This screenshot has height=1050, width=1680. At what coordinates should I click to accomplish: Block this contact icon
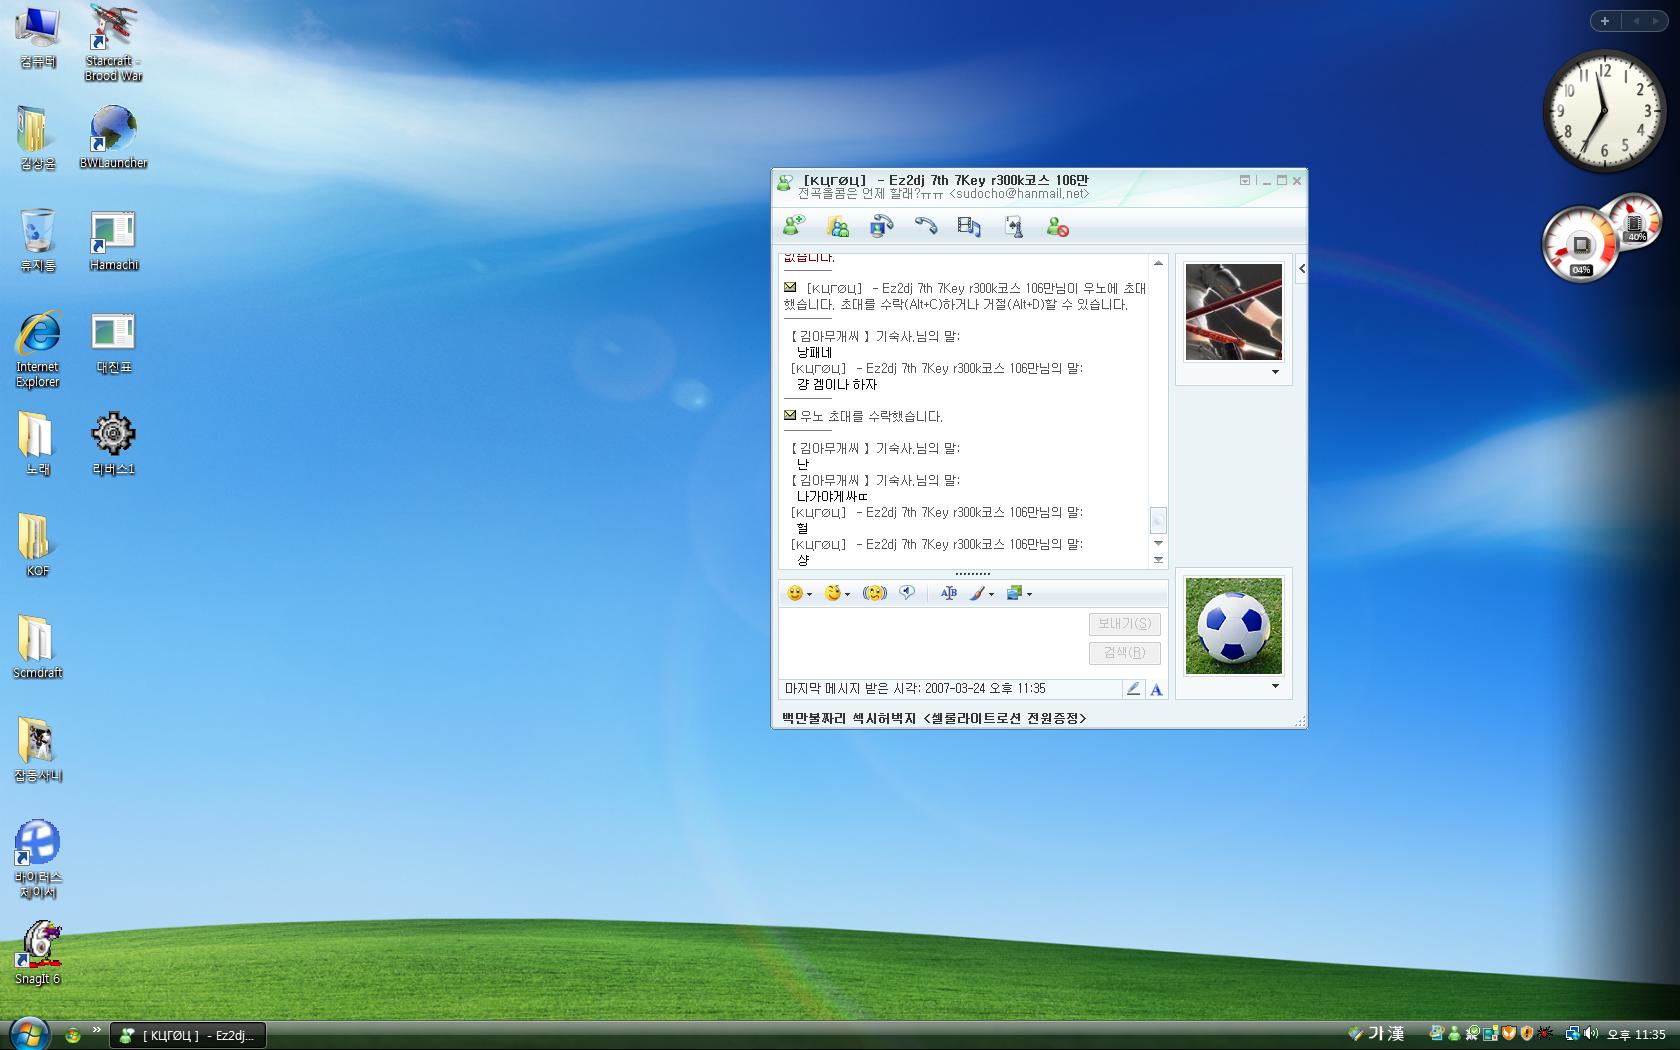click(x=1057, y=227)
